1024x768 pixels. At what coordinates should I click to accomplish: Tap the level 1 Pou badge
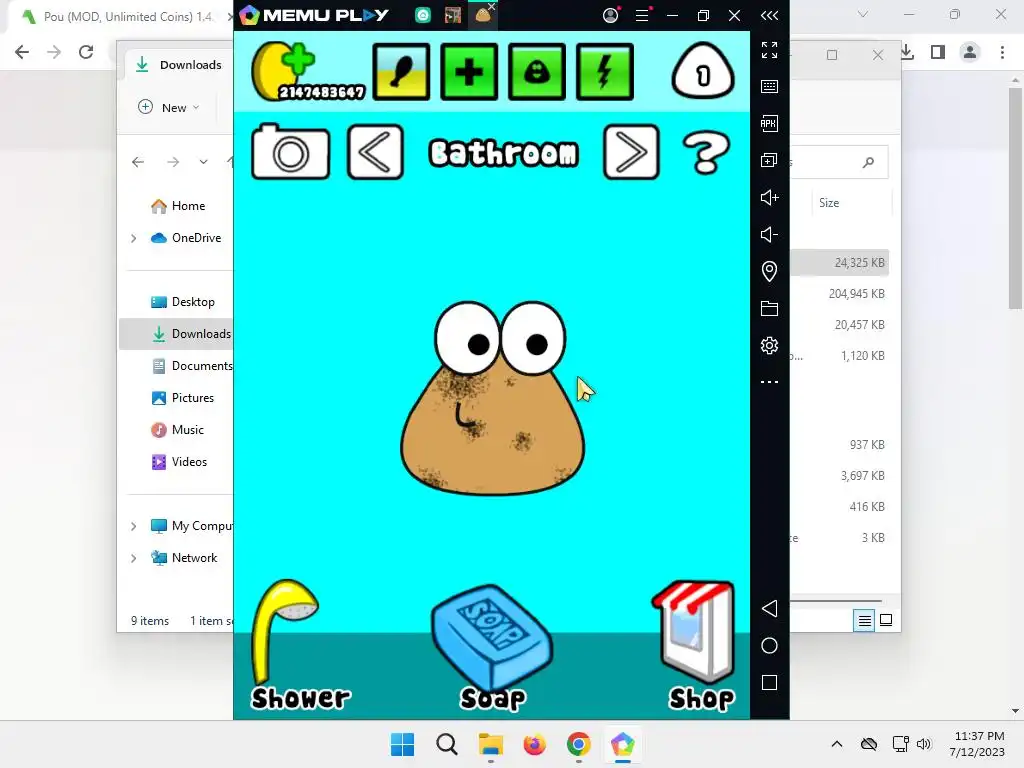(x=703, y=71)
